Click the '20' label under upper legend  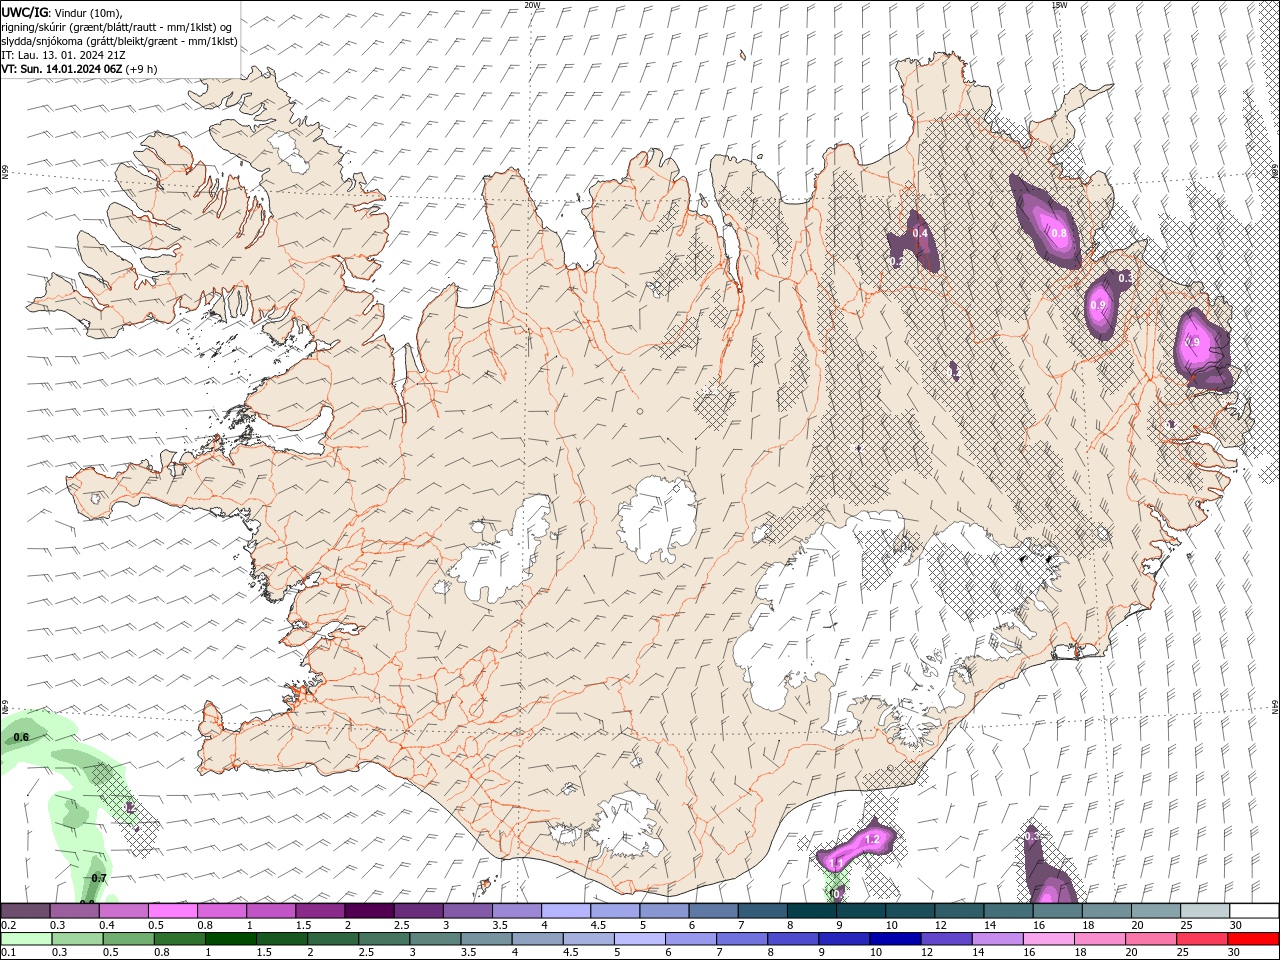coord(1137,925)
